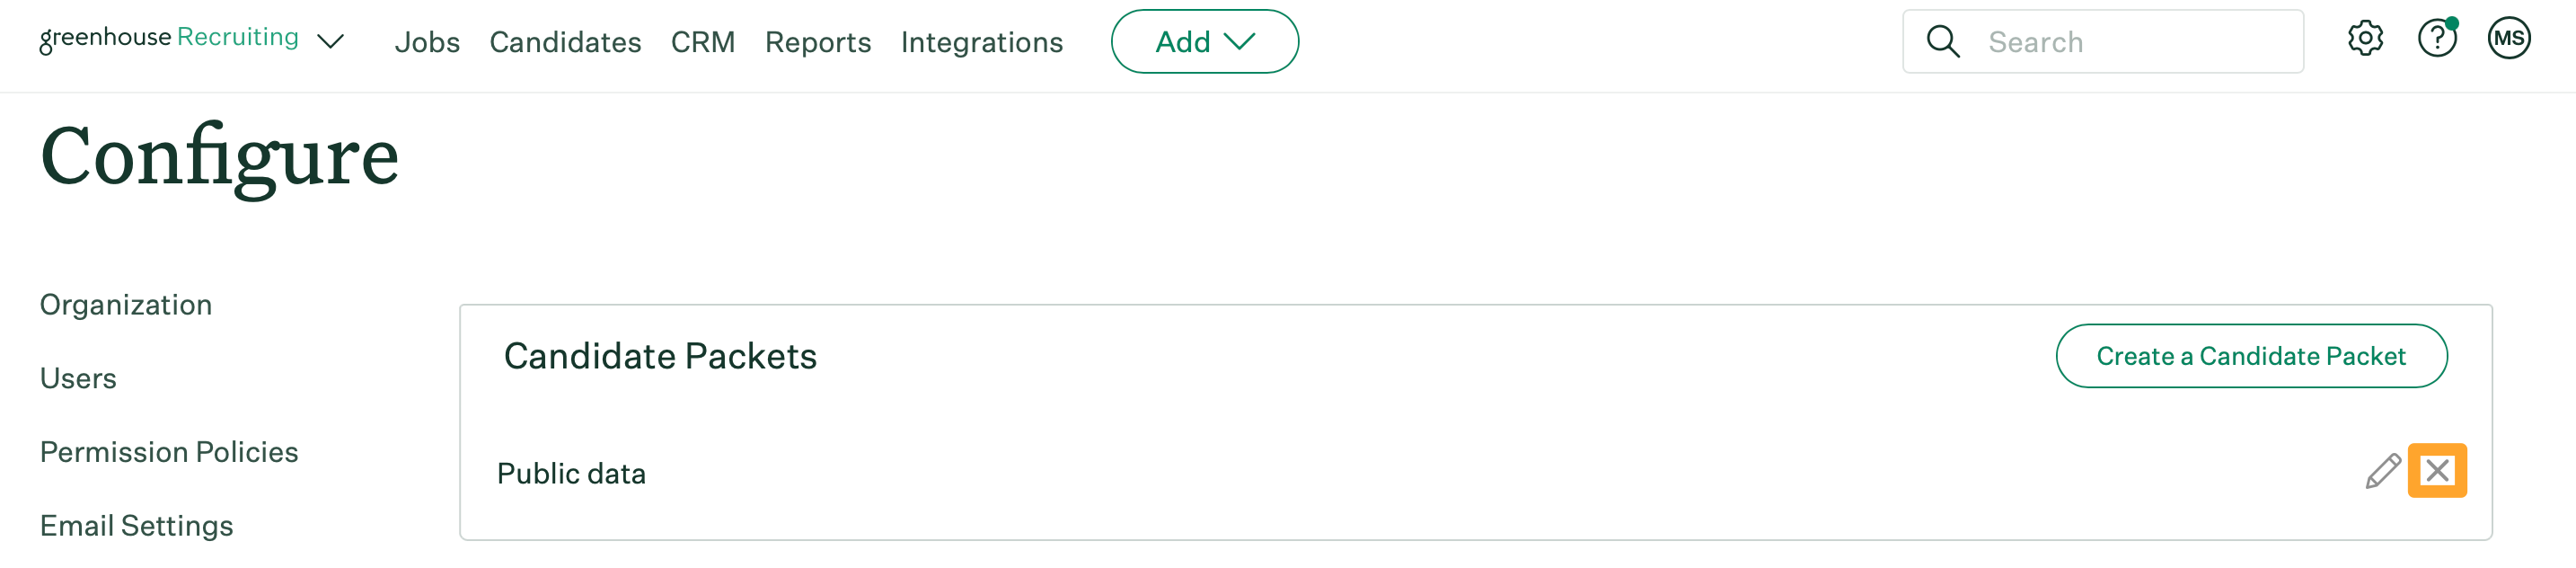Click the magnifying glass search icon
This screenshot has width=2576, height=568.
1943,42
